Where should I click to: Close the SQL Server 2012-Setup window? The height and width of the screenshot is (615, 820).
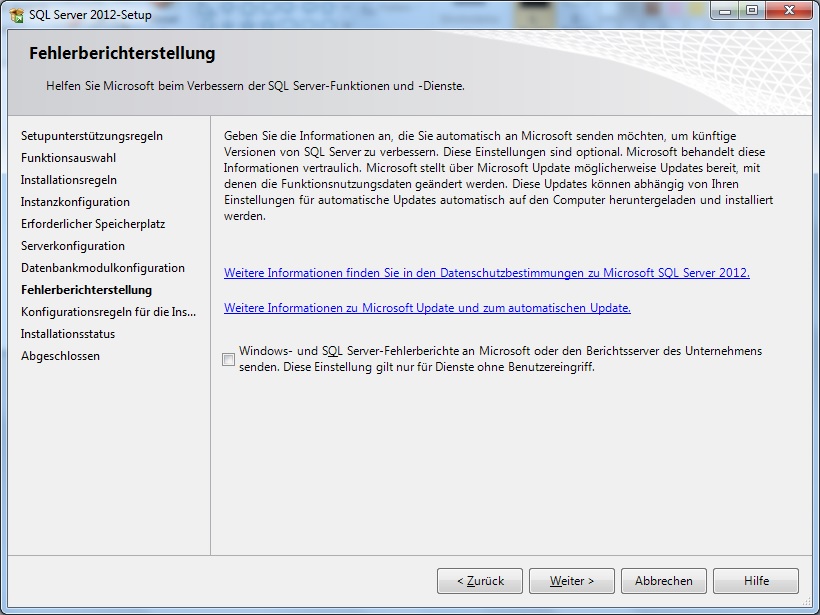click(x=789, y=10)
